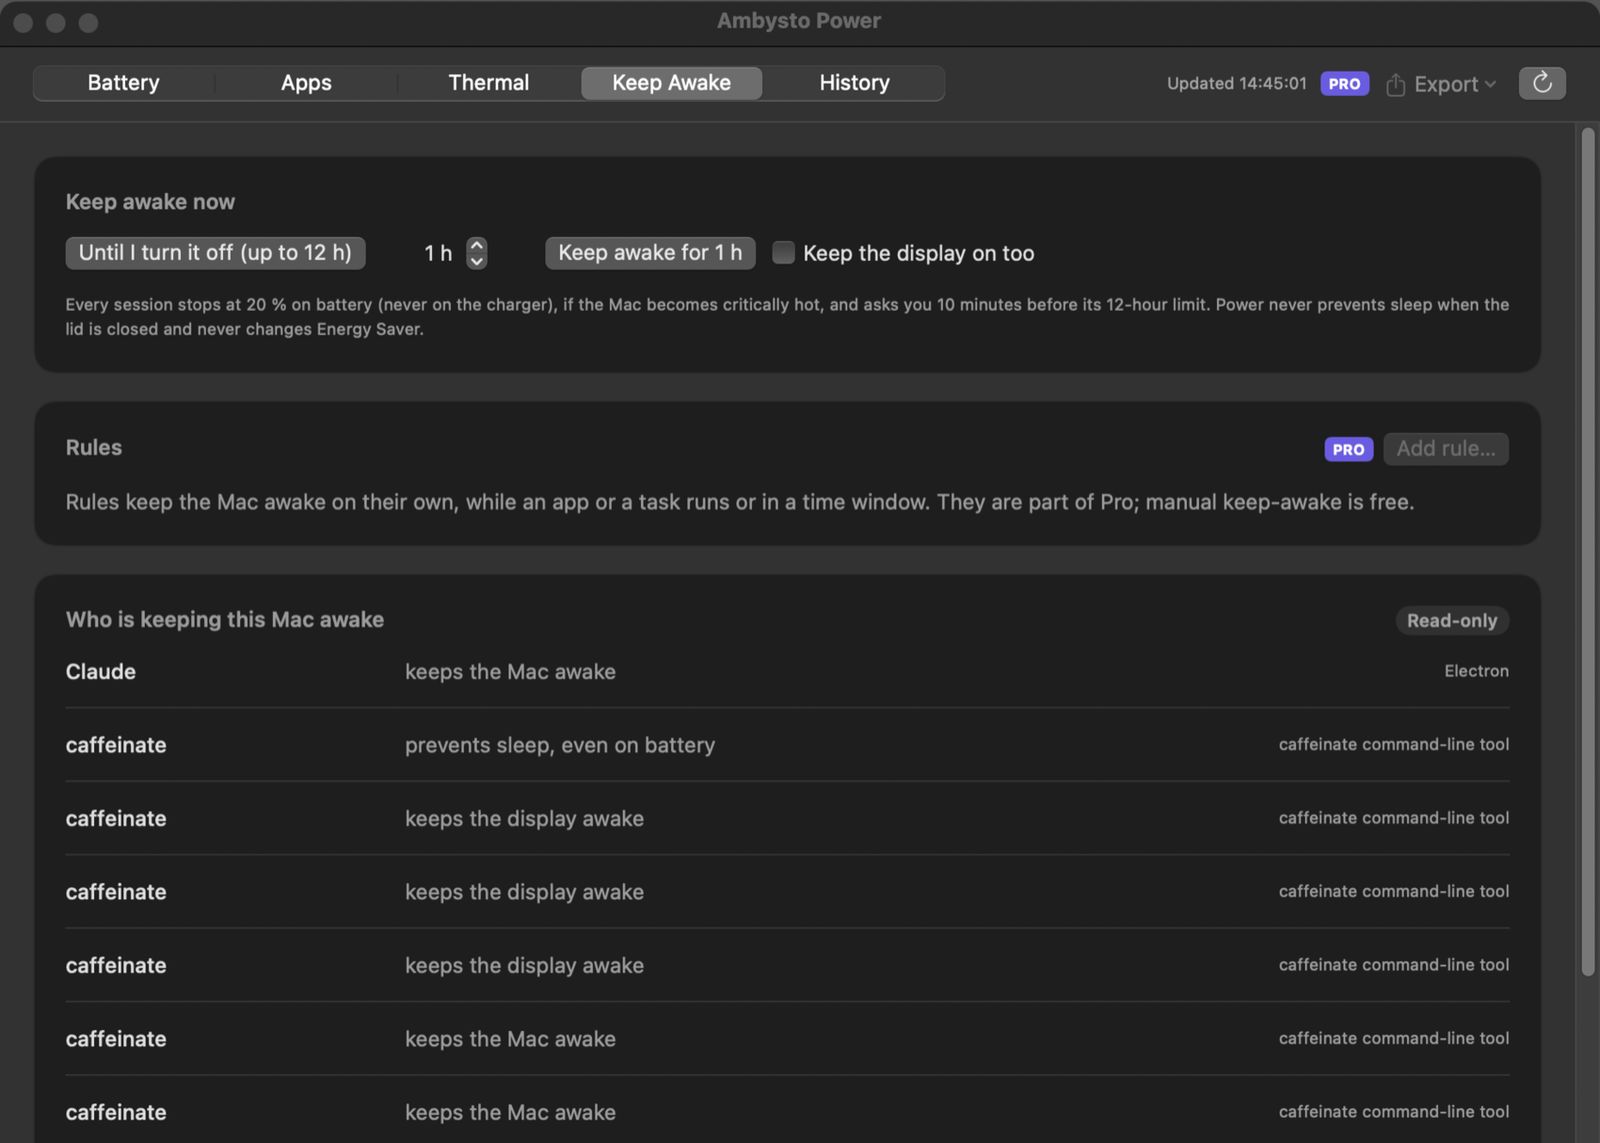Select the Keep Awake tab
The width and height of the screenshot is (1600, 1143).
click(x=671, y=83)
